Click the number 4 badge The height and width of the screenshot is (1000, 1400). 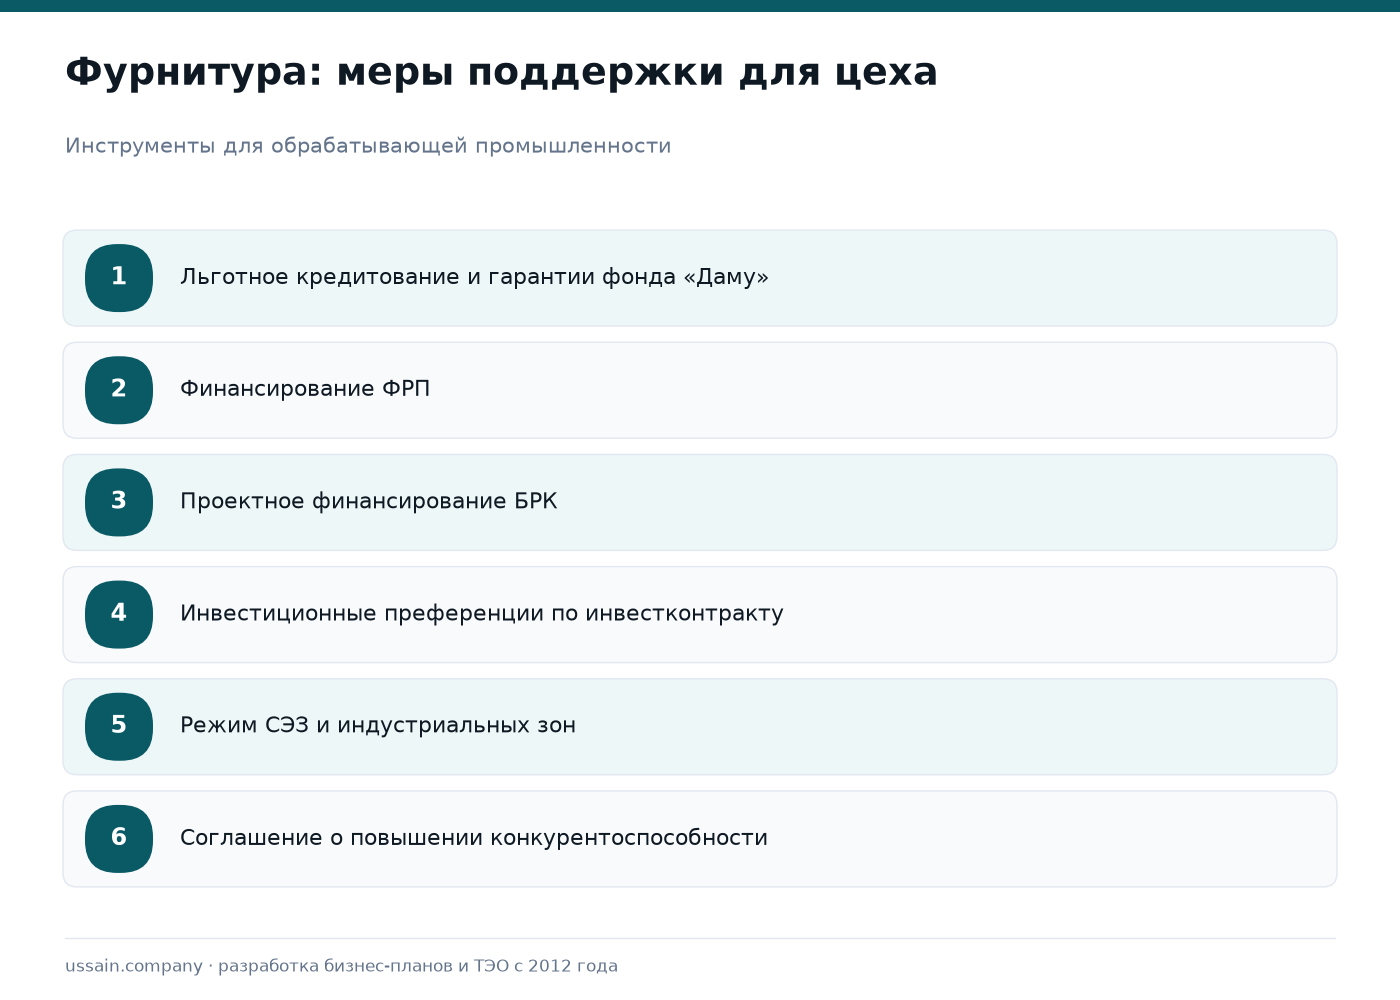coord(119,614)
